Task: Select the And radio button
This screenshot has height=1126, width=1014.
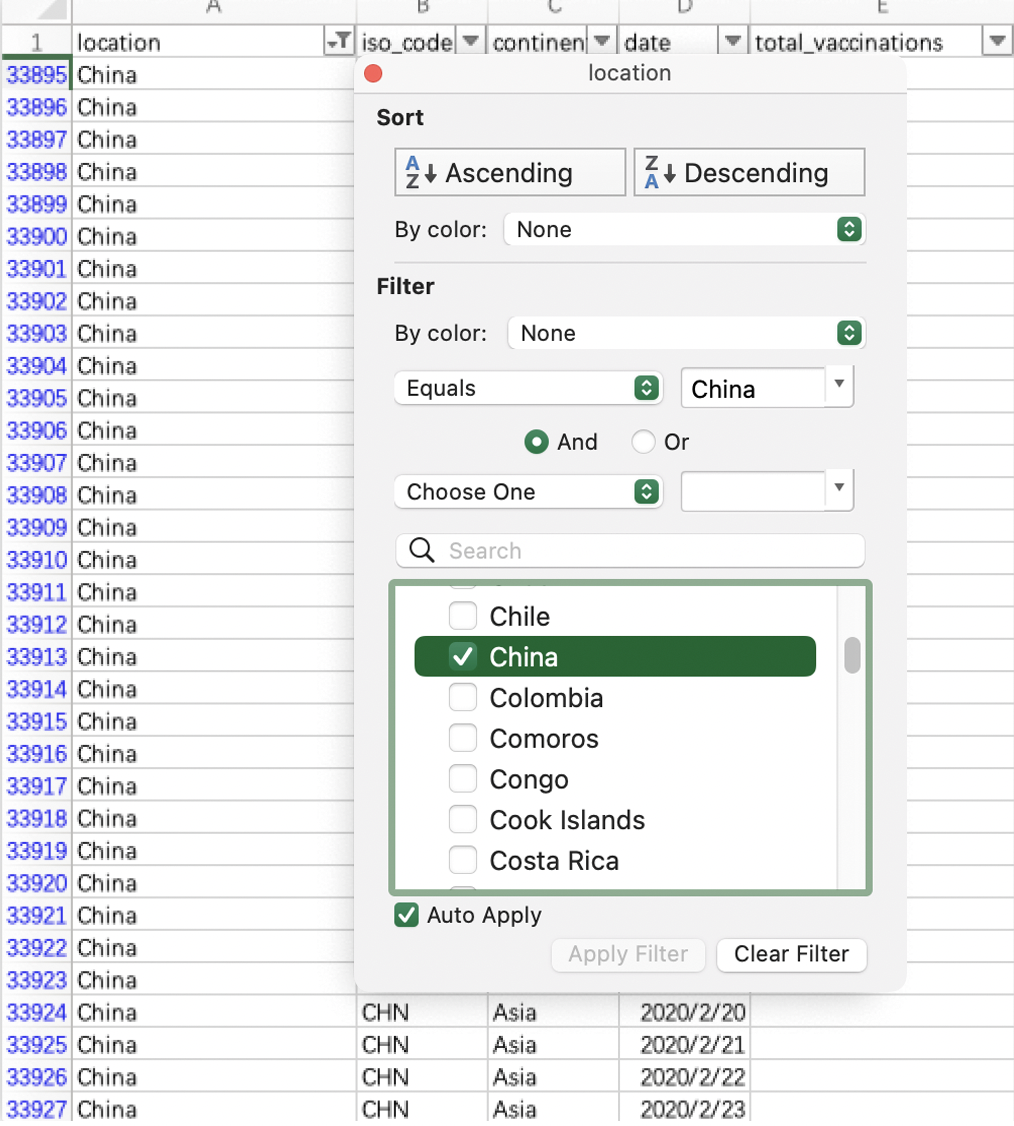Action: coord(537,442)
